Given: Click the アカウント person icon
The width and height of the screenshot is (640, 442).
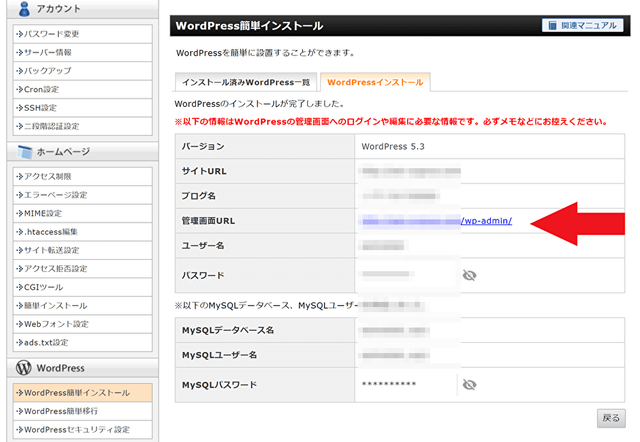Looking at the screenshot, I should 24,9.
